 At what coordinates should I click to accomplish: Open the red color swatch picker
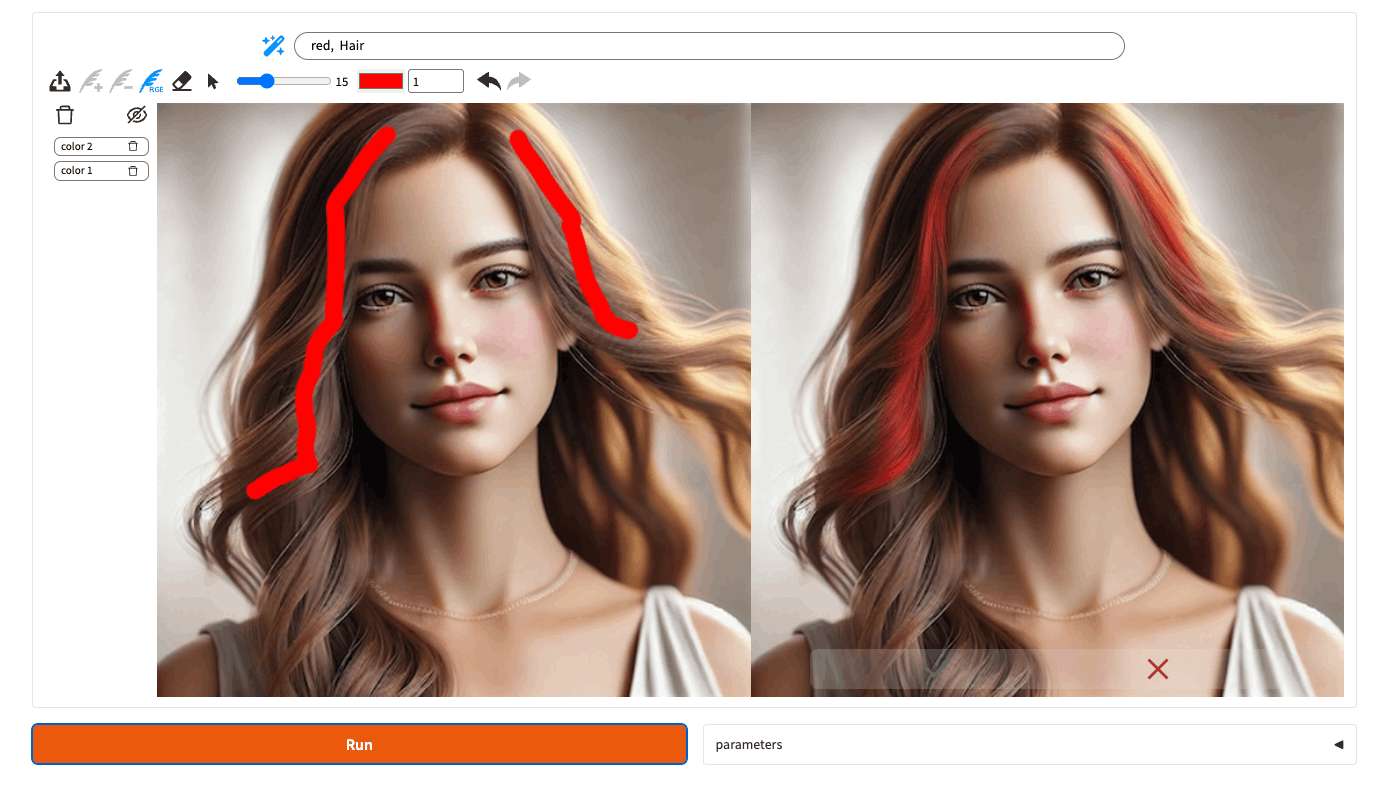(x=381, y=81)
